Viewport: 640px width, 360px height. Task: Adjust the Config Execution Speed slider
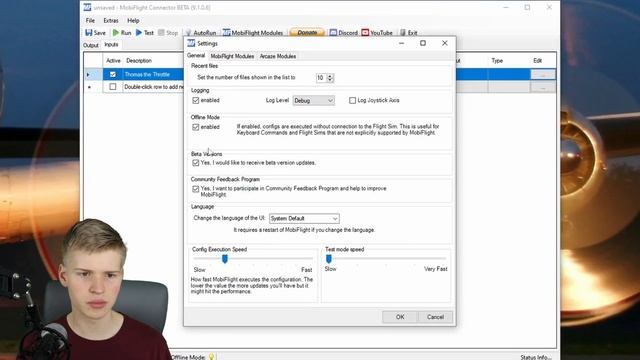(x=224, y=259)
